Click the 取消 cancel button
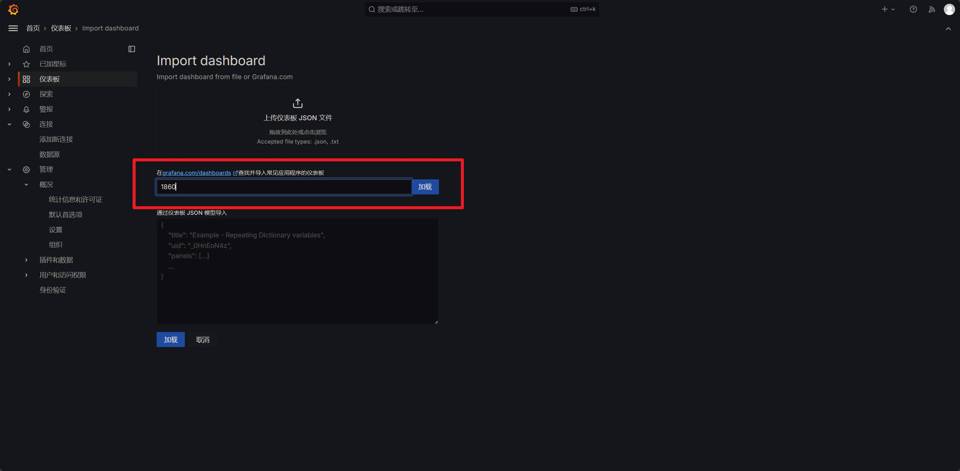 pos(203,340)
